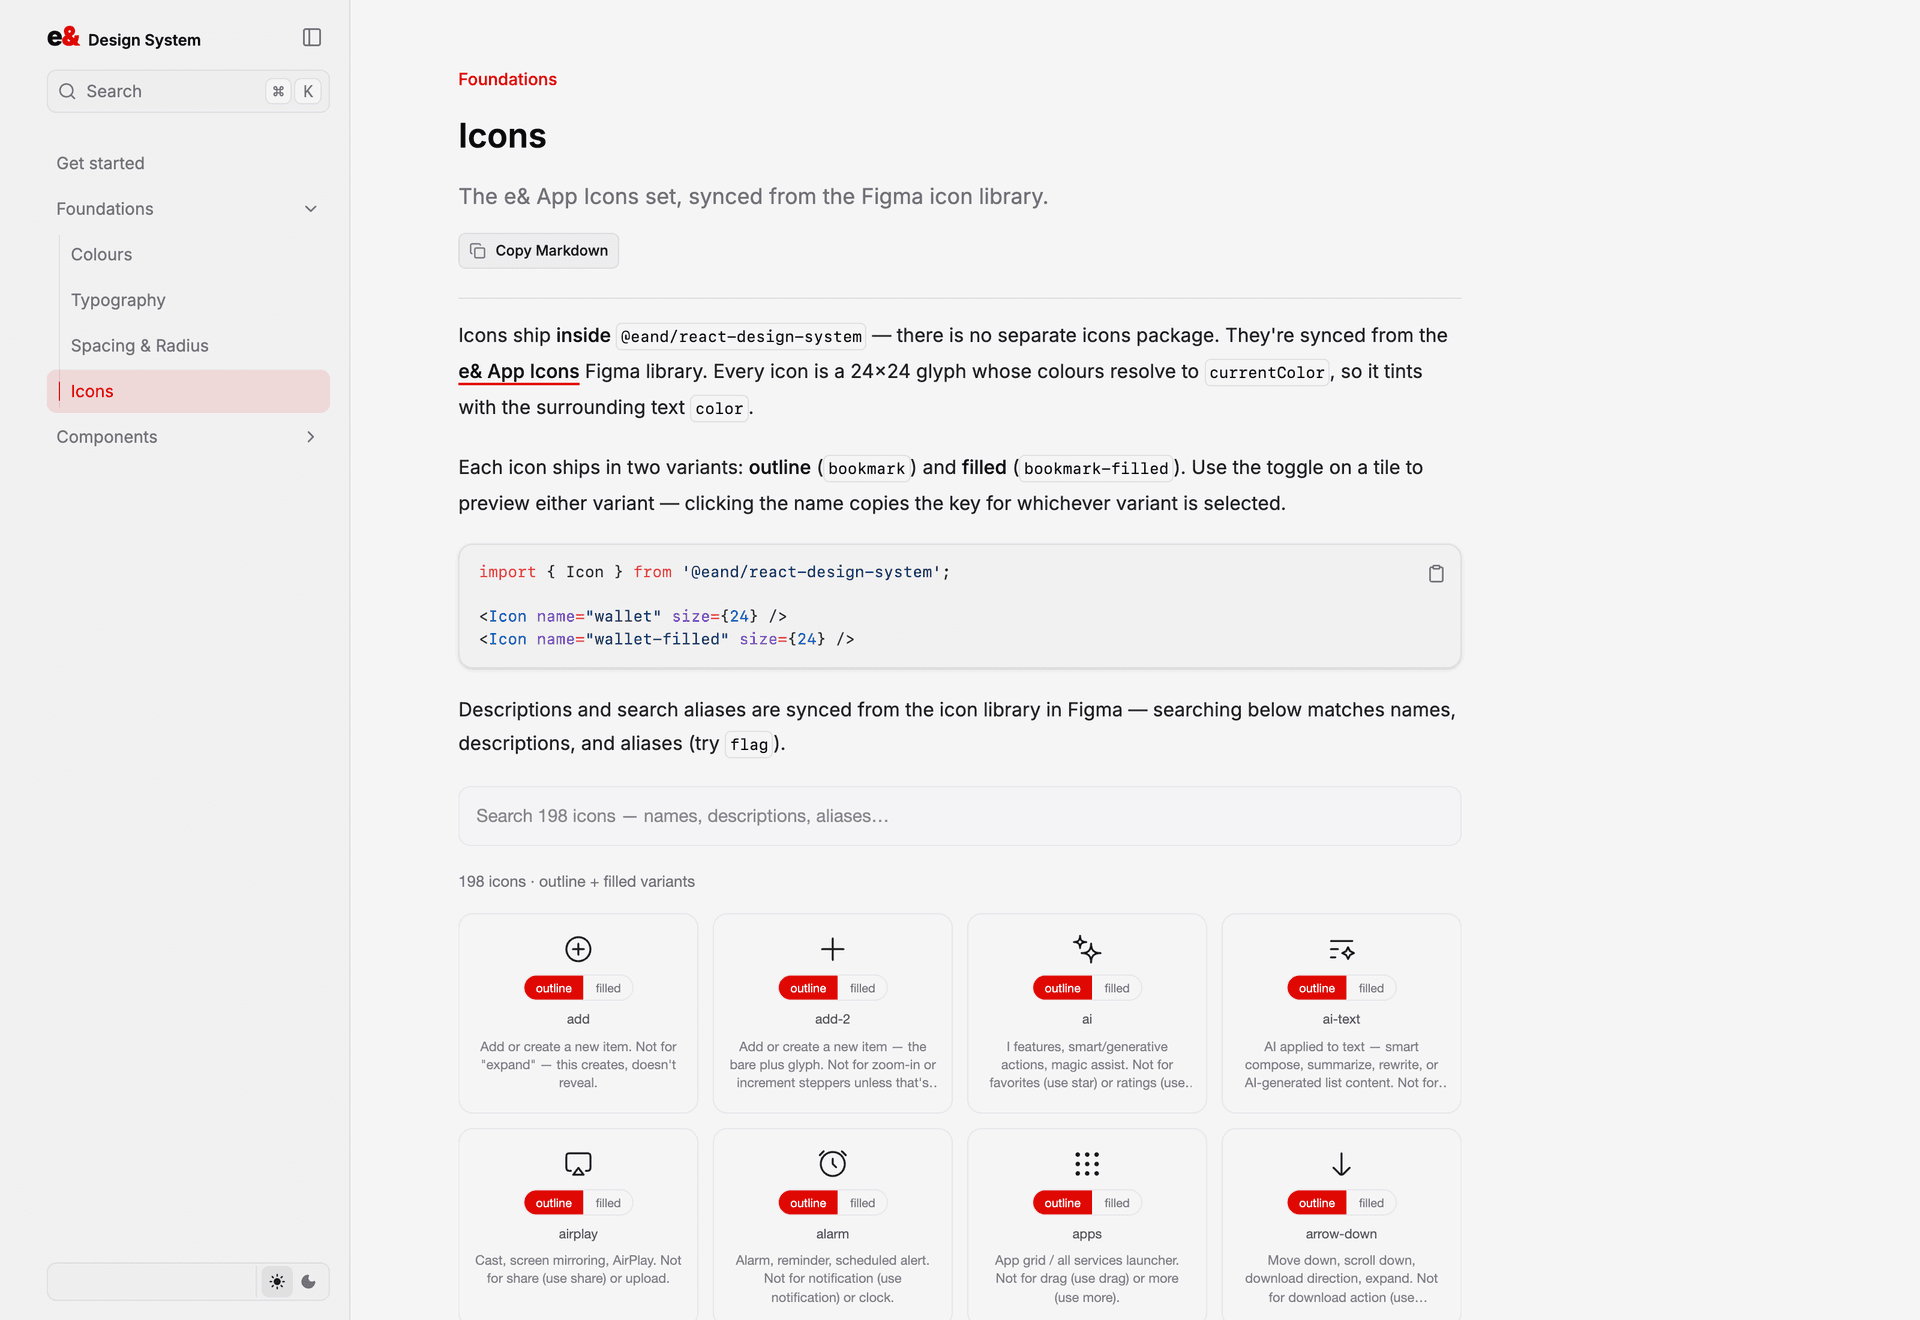The image size is (1920, 1320).
Task: Show filled variant for alarm icon
Action: point(862,1203)
